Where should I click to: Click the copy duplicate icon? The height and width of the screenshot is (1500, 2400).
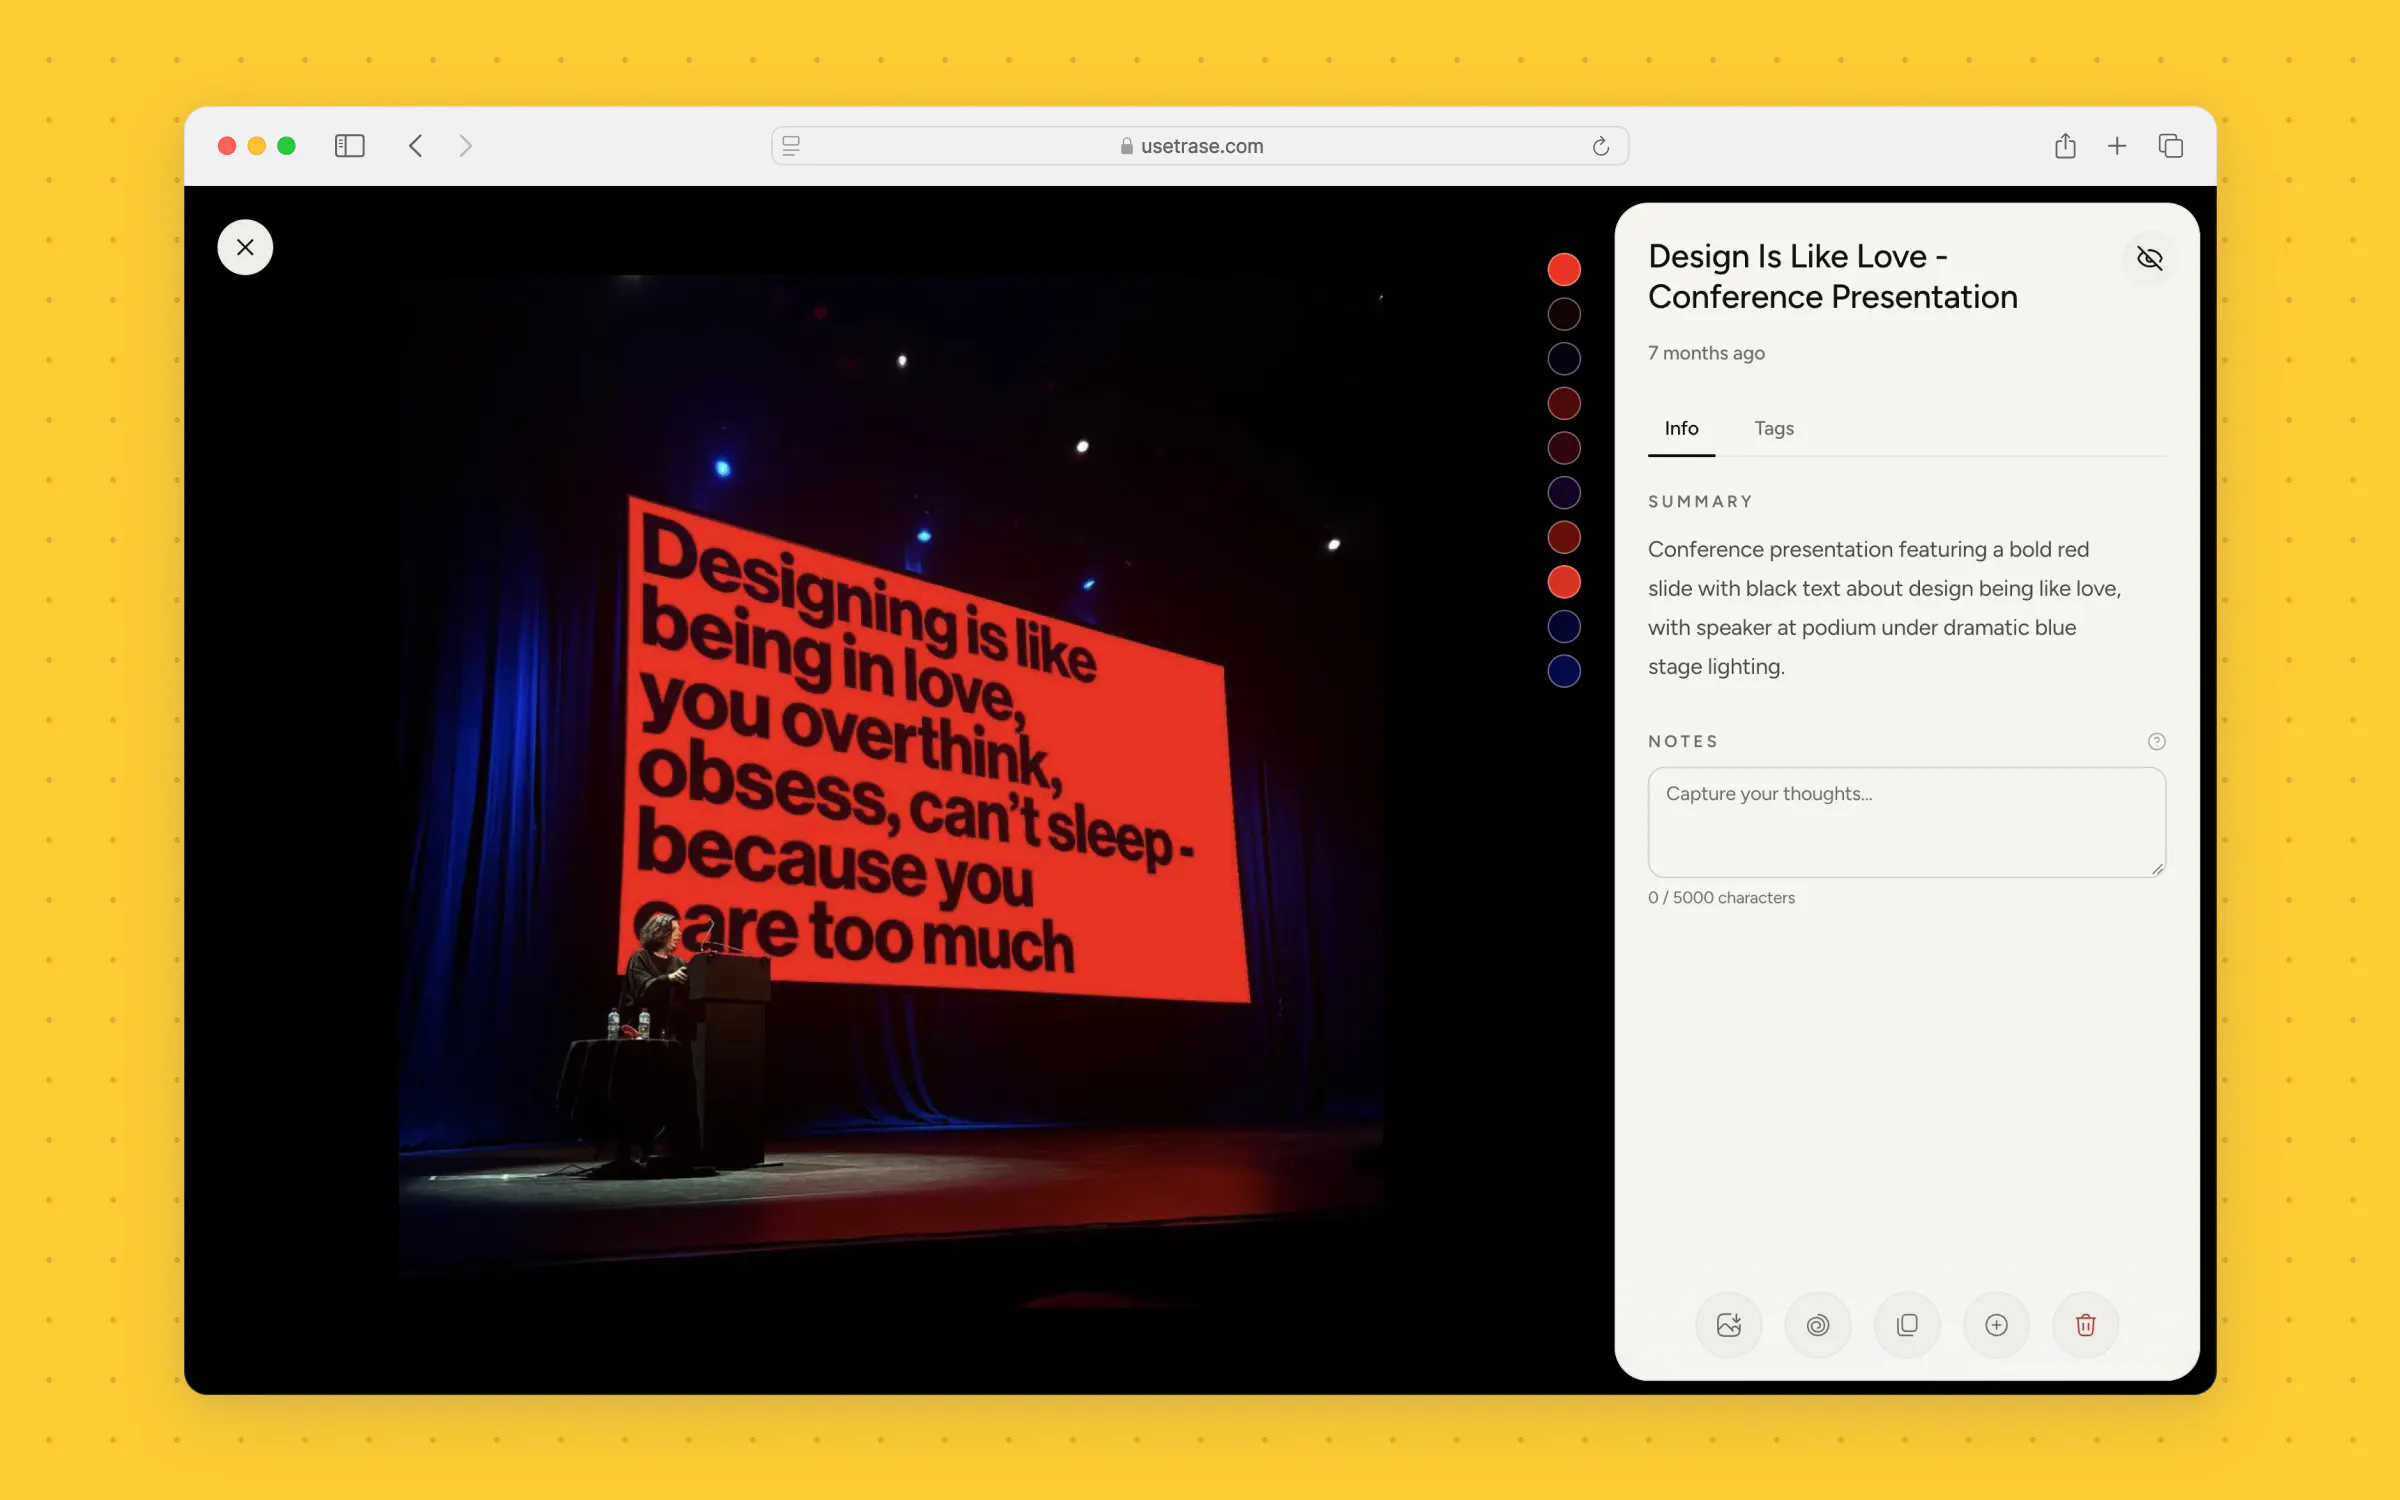coord(1907,1325)
